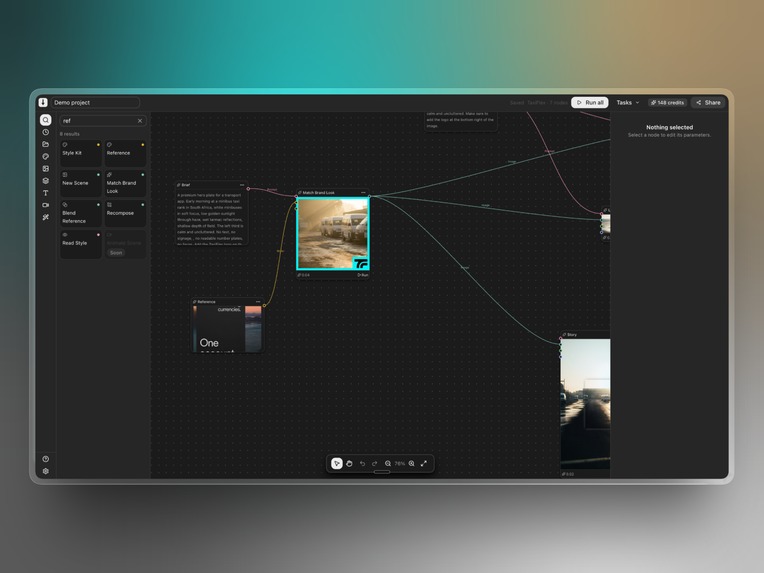Open the magic tools icon in sidebar
This screenshot has height=573, width=764.
point(45,217)
